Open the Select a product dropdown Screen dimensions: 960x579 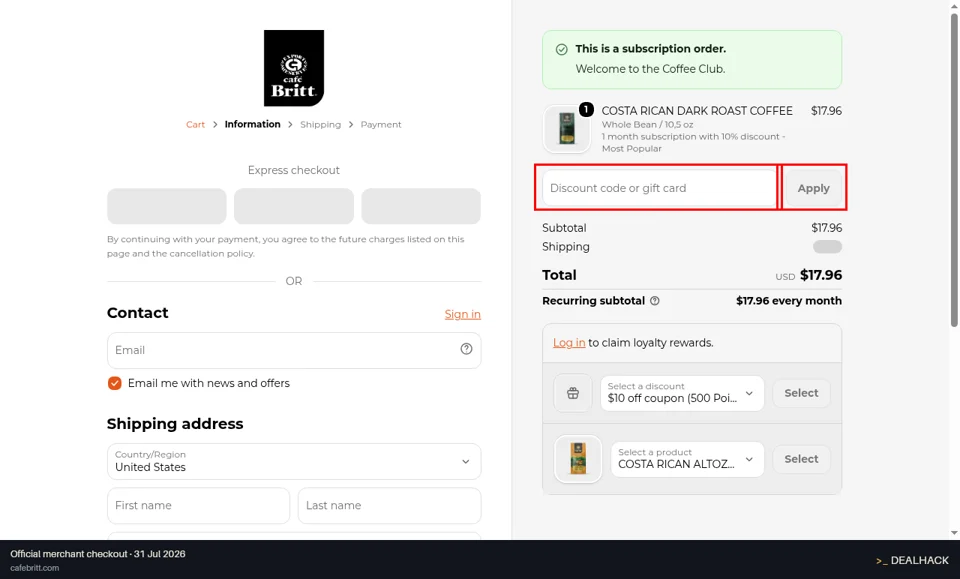687,459
